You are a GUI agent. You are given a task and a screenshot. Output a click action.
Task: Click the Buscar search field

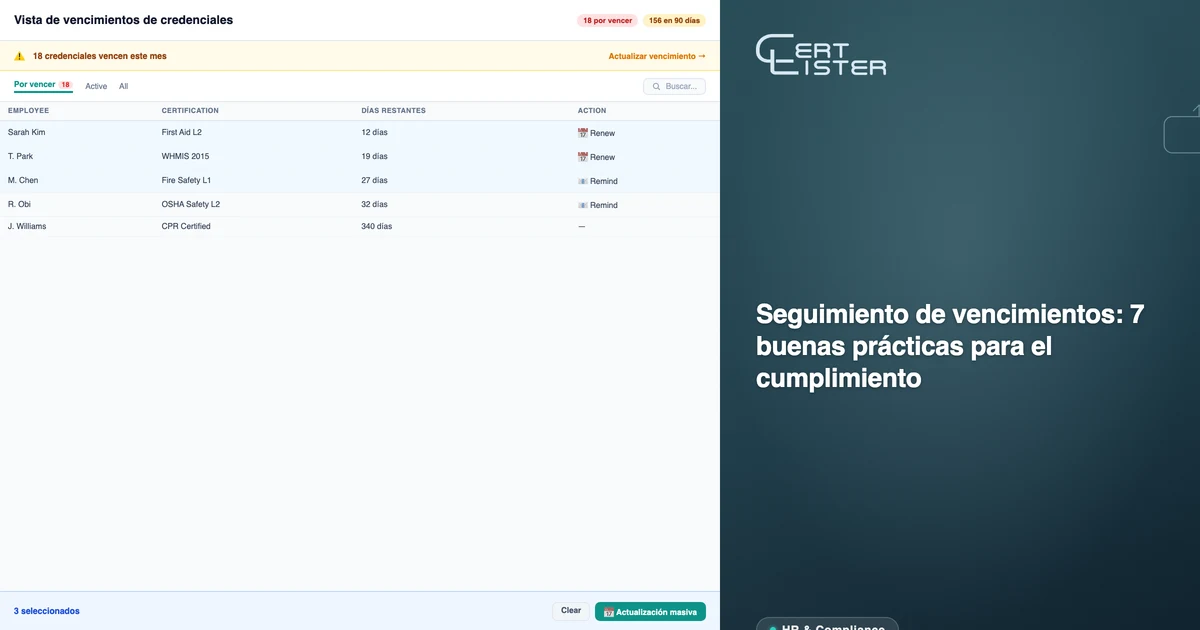(675, 87)
